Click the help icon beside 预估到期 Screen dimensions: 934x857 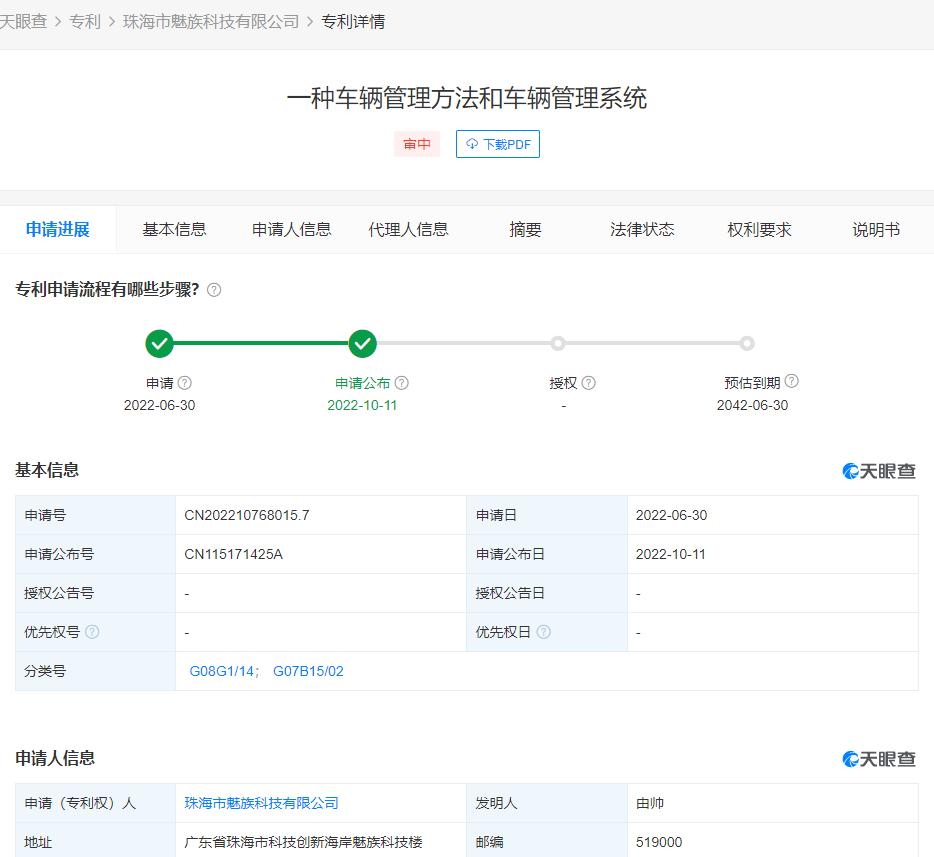tap(791, 381)
